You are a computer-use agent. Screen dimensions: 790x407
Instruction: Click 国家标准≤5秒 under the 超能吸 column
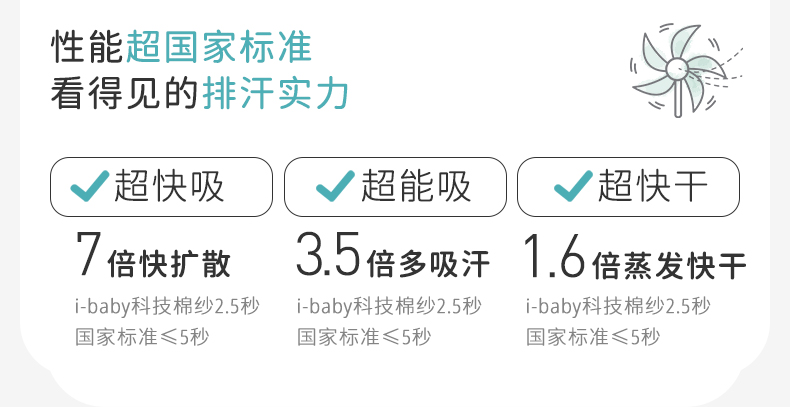[363, 337]
